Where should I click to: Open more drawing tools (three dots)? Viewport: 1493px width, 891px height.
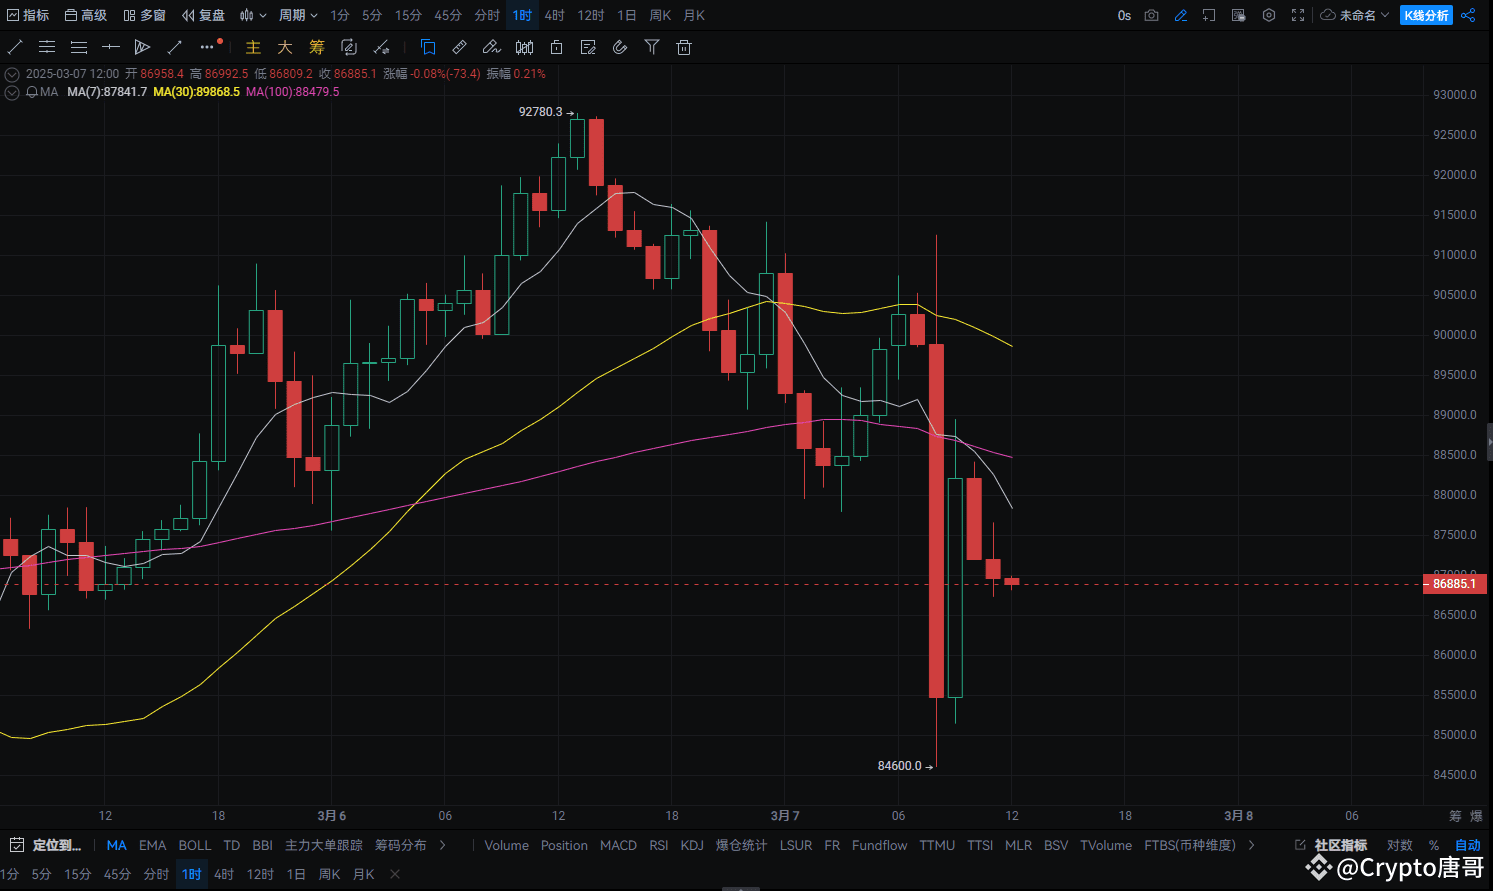(x=207, y=47)
